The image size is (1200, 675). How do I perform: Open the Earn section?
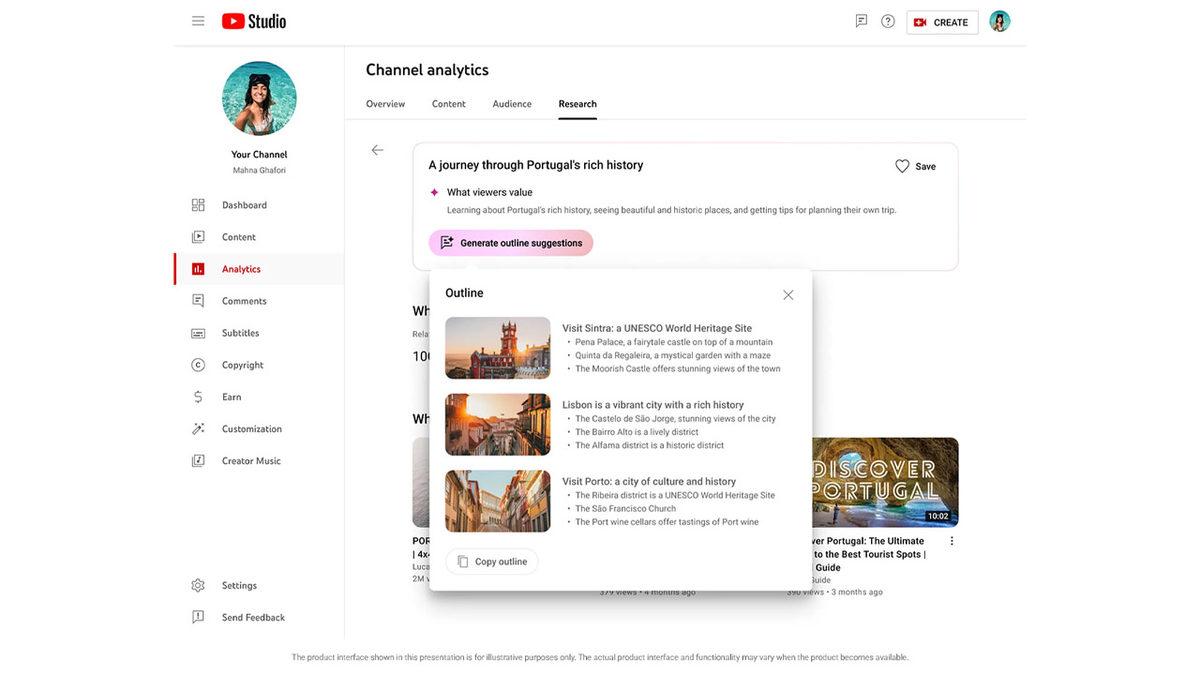[x=215, y=394]
